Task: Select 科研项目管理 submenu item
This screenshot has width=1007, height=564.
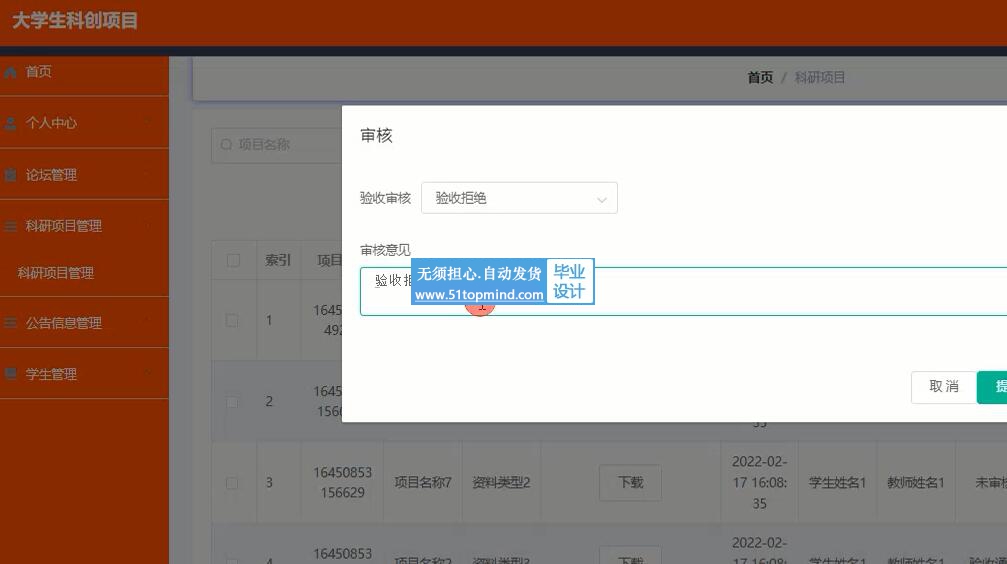Action: (x=84, y=273)
